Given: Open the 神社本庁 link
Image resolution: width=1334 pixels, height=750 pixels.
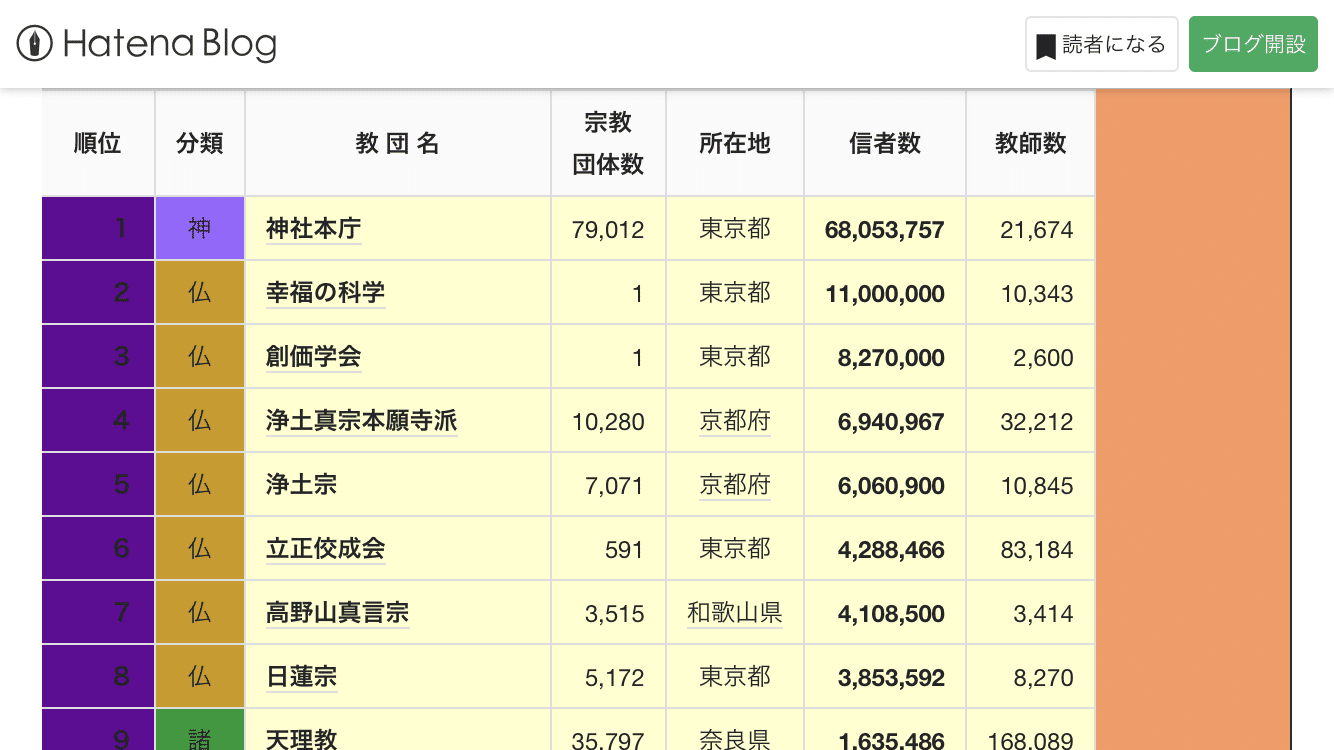Looking at the screenshot, I should [313, 229].
